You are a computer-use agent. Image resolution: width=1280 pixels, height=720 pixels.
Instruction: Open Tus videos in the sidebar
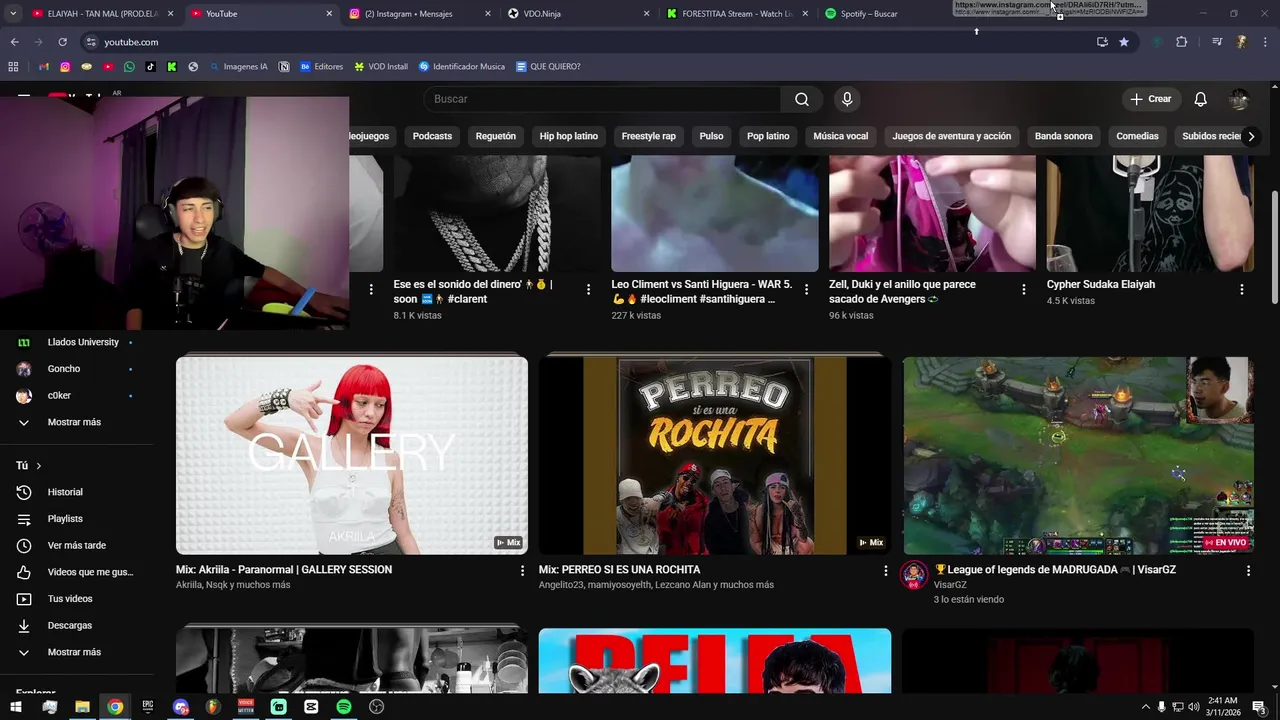pyautogui.click(x=70, y=599)
